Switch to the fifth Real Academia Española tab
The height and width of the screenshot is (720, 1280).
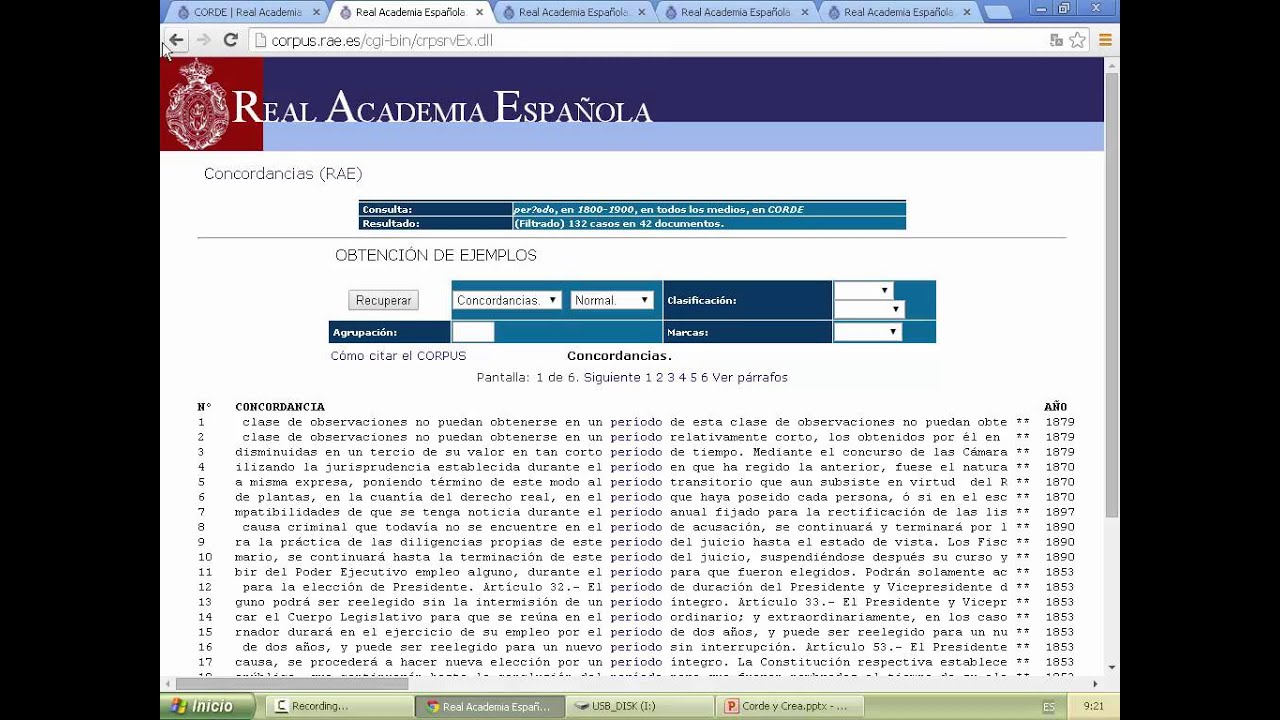tap(898, 13)
